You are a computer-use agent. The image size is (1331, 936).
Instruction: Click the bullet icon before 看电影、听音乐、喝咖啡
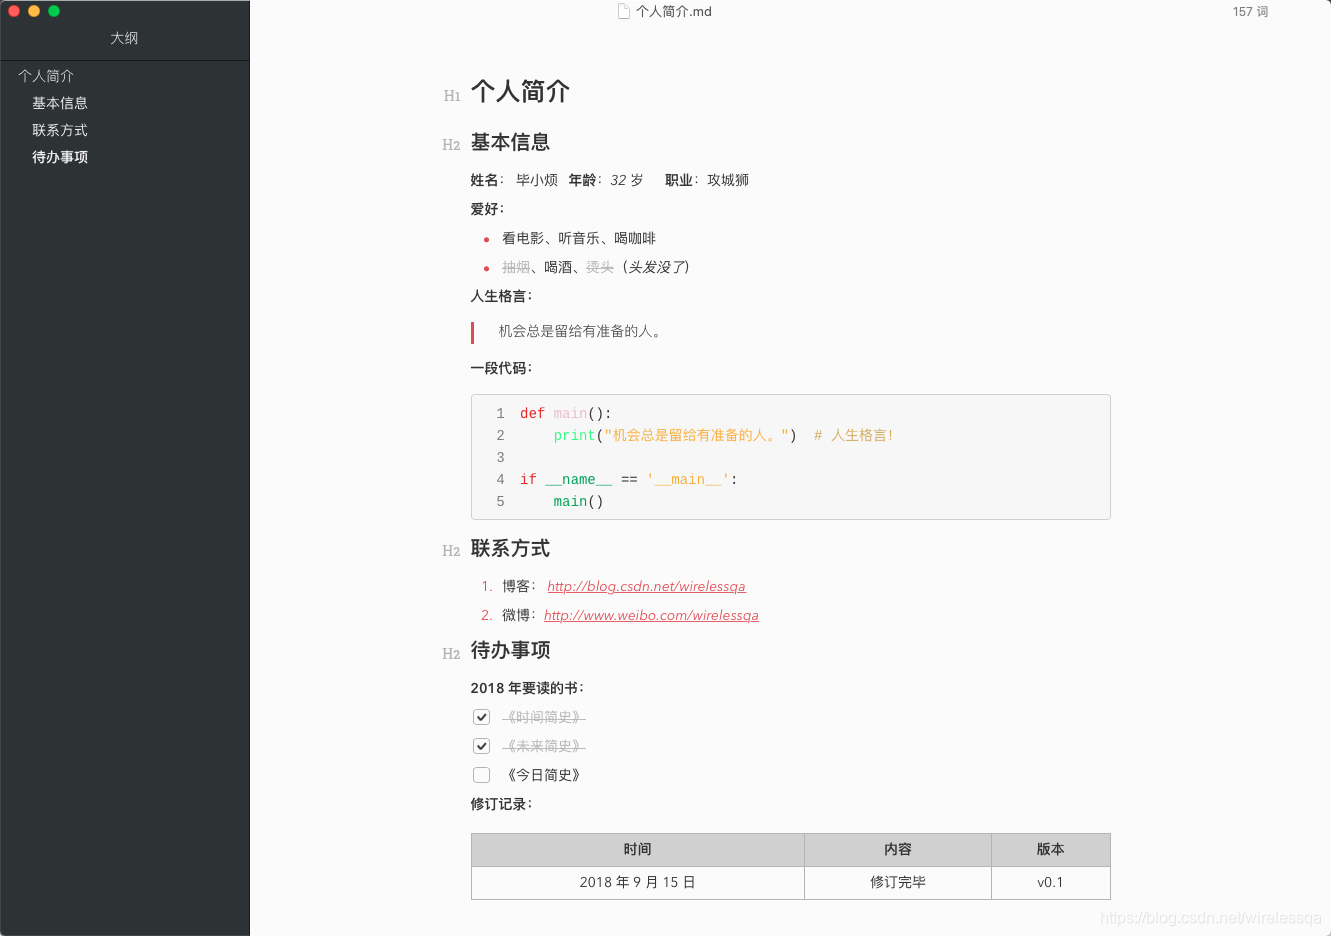coord(484,239)
